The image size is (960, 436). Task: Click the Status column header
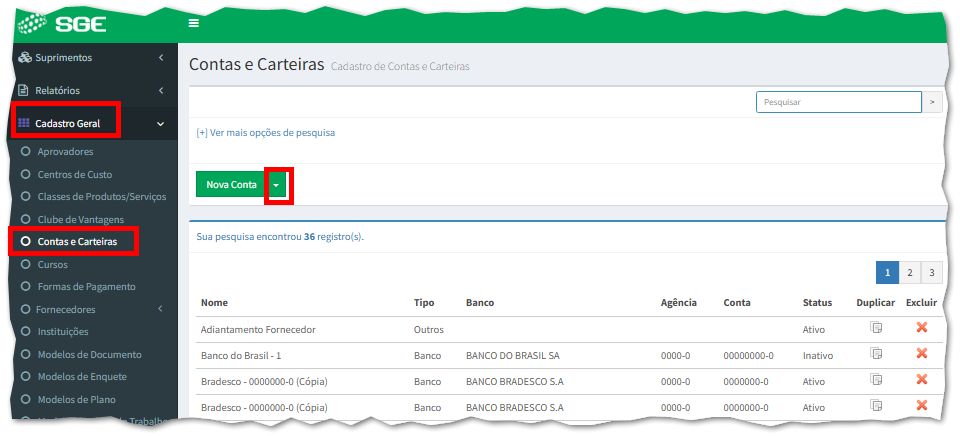pos(817,303)
